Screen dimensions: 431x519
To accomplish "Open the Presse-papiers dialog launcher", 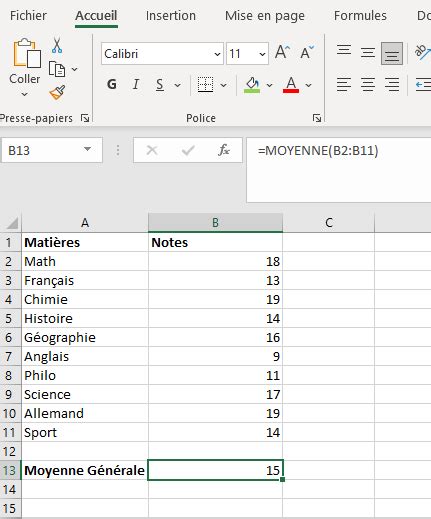I will click(85, 118).
